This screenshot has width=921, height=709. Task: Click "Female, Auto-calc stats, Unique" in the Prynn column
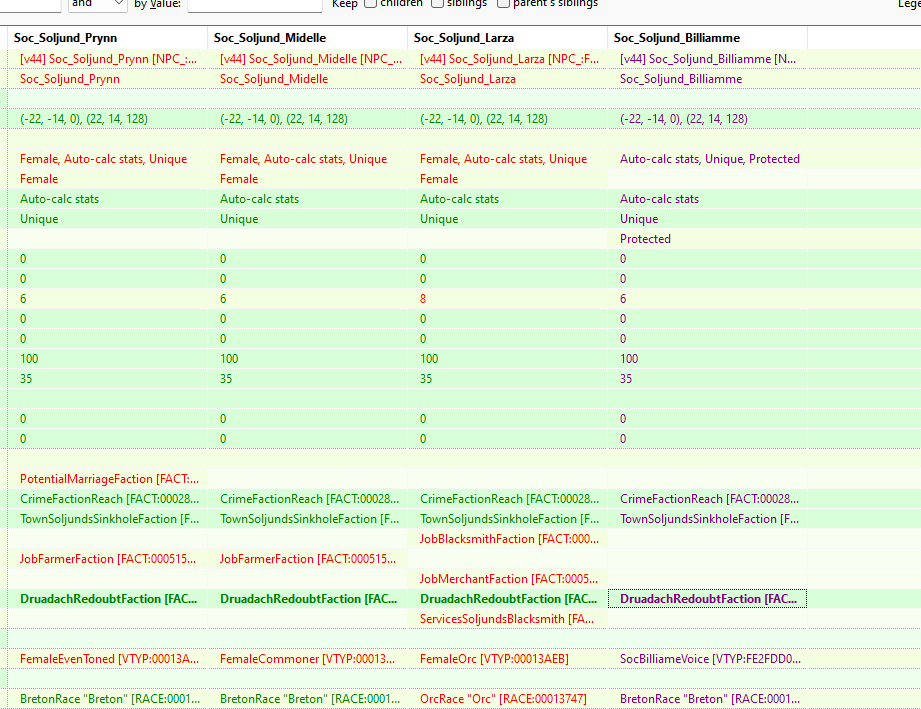coord(107,159)
